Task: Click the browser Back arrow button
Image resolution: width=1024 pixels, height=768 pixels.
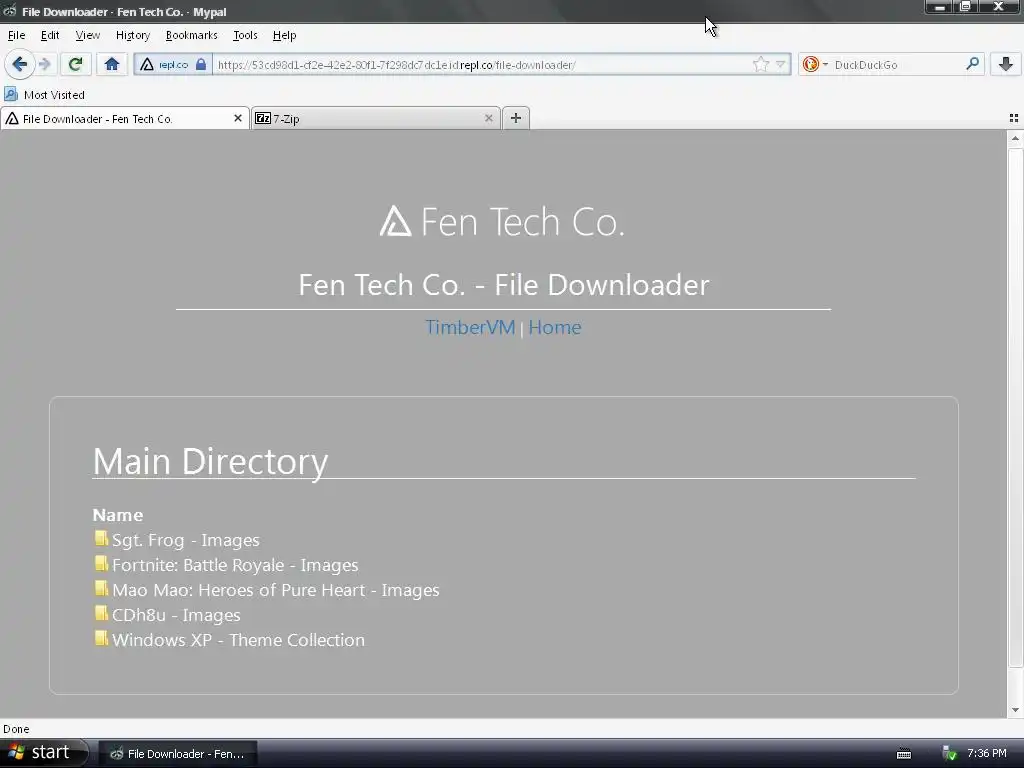Action: click(19, 65)
